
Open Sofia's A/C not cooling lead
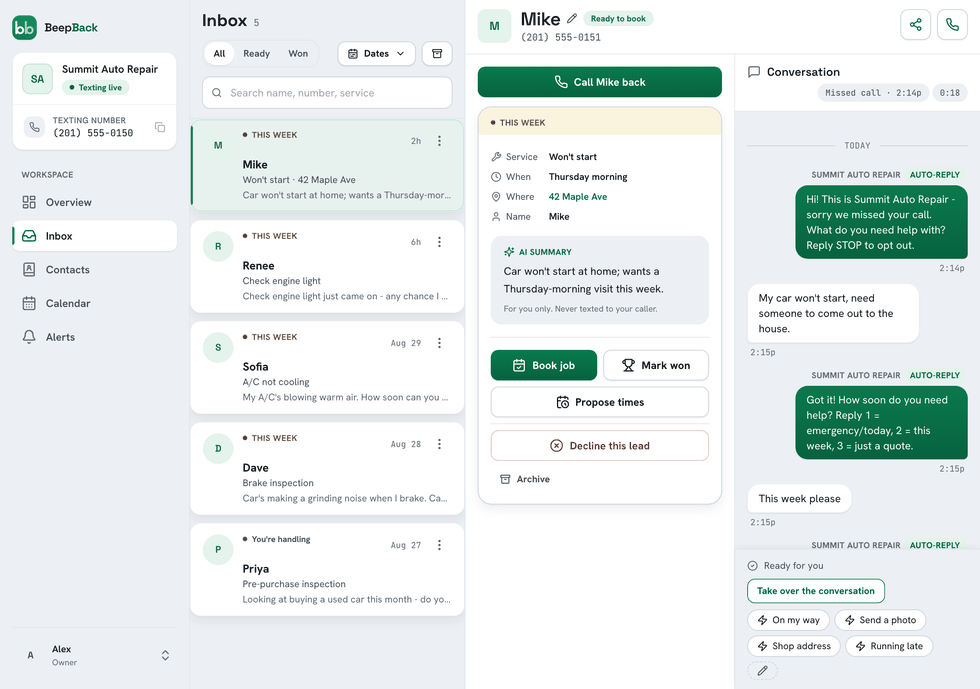[327, 367]
